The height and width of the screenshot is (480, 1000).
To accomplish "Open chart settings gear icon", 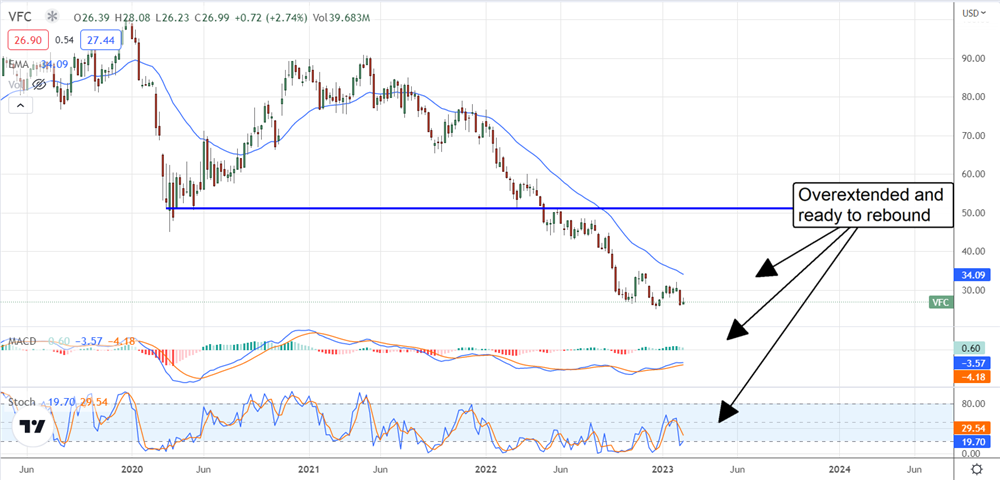I will 976,469.
